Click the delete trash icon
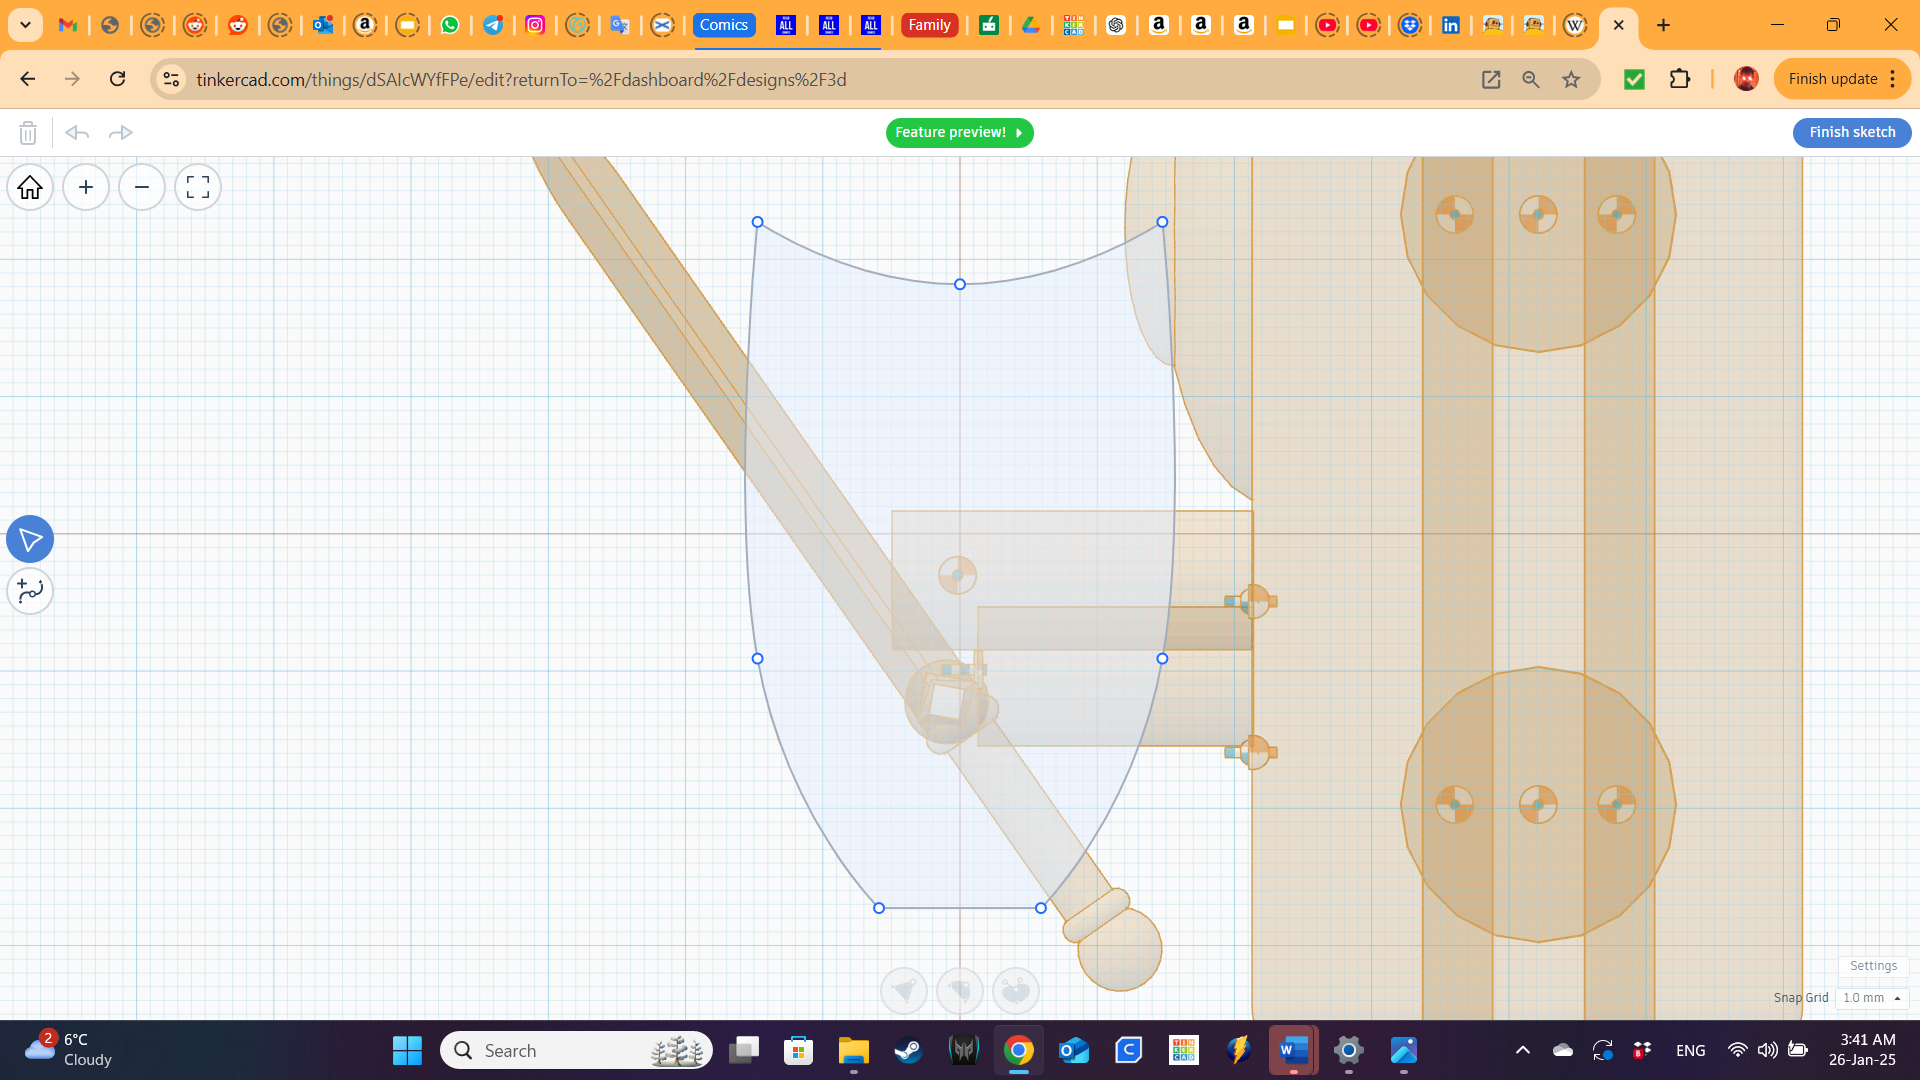 click(x=28, y=132)
